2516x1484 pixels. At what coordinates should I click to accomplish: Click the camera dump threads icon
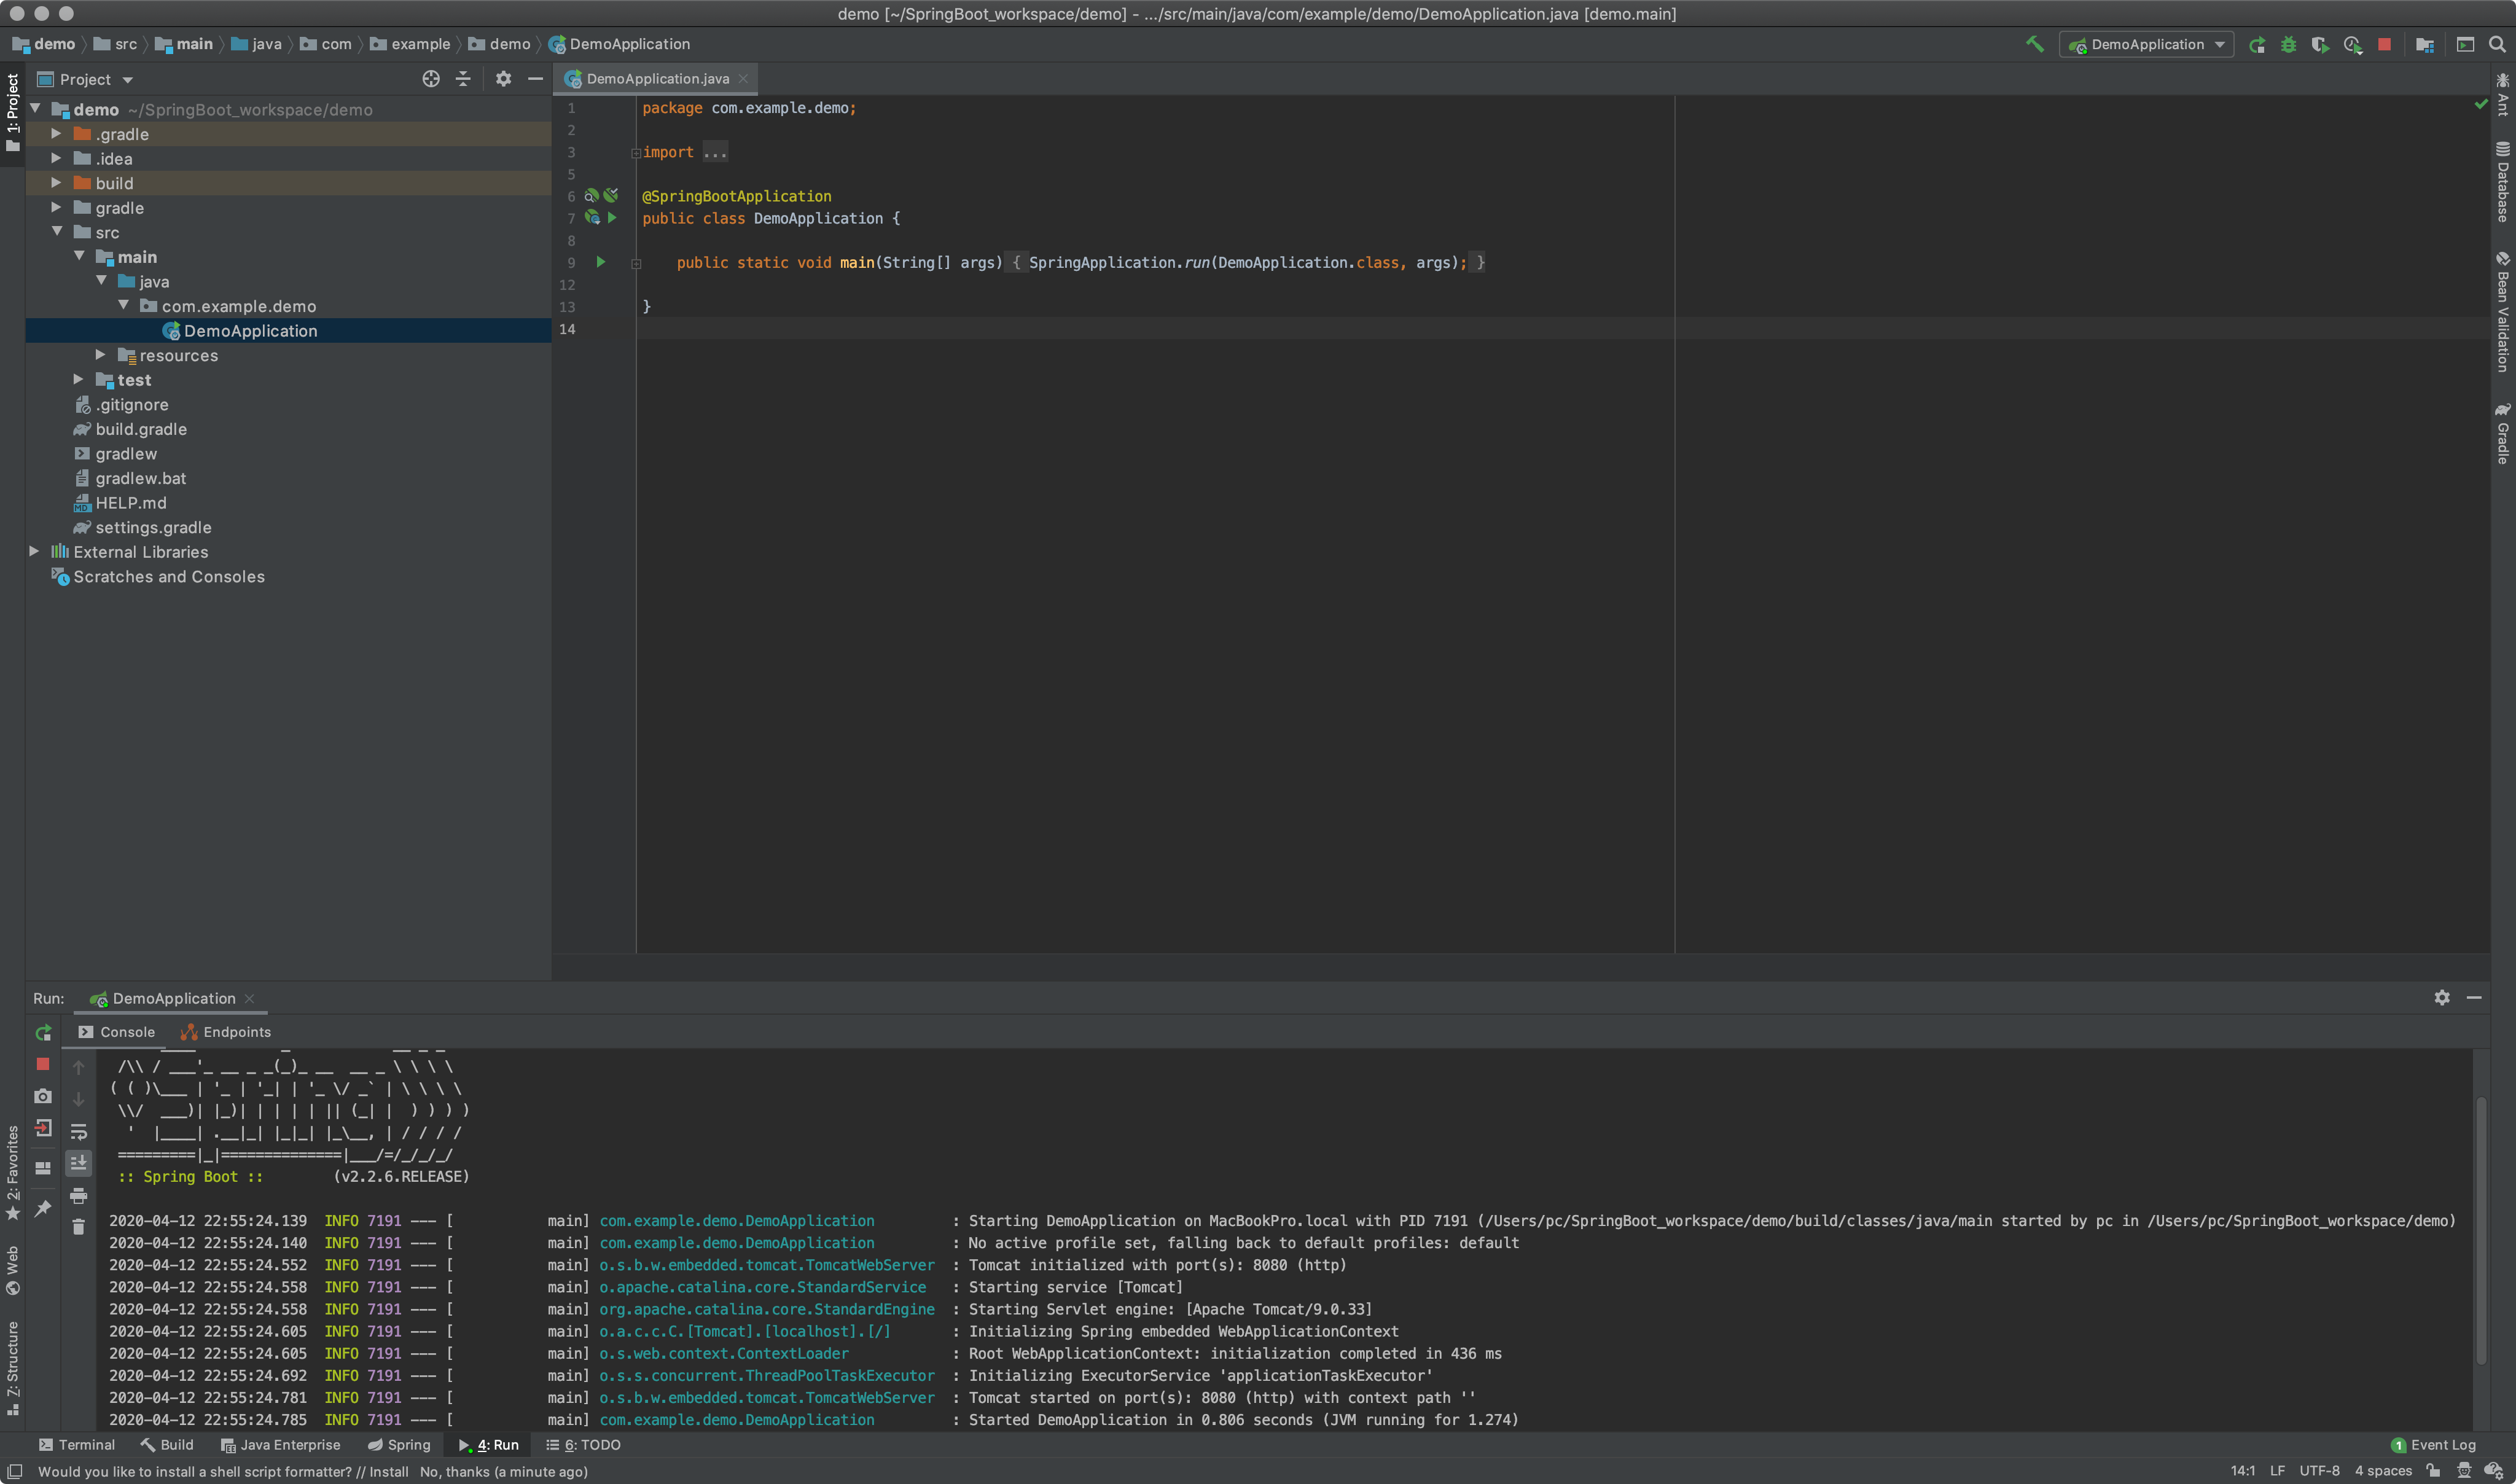(x=43, y=1096)
